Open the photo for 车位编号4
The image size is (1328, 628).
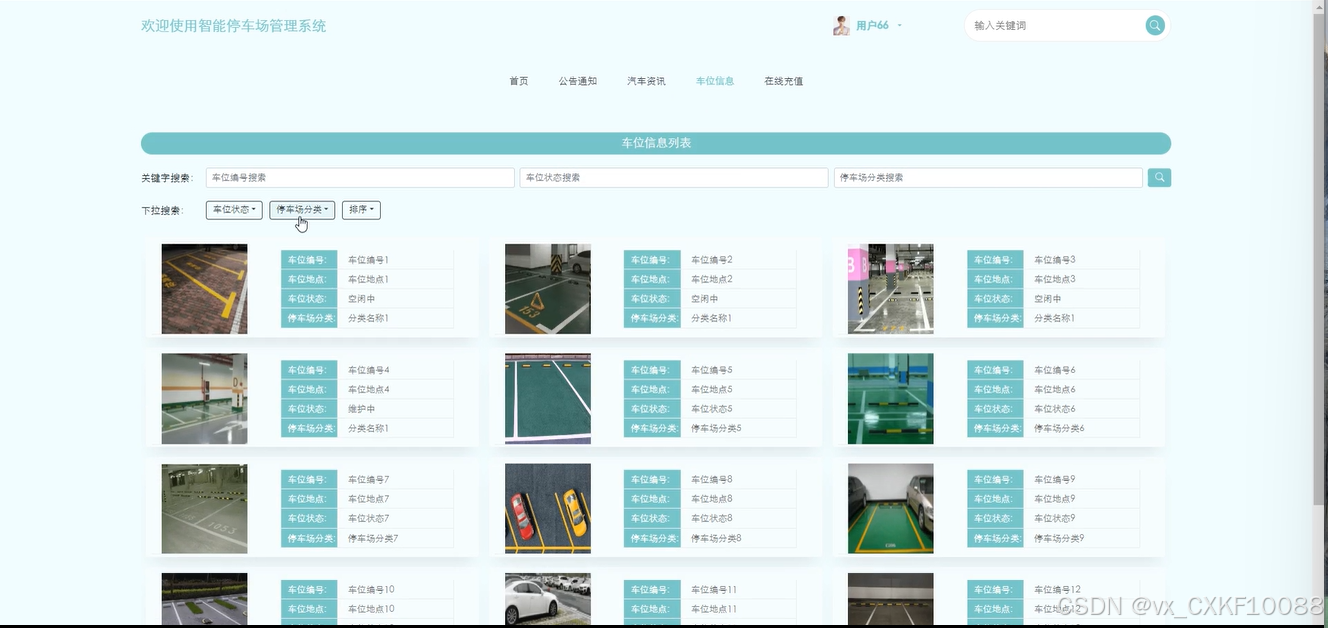point(204,399)
